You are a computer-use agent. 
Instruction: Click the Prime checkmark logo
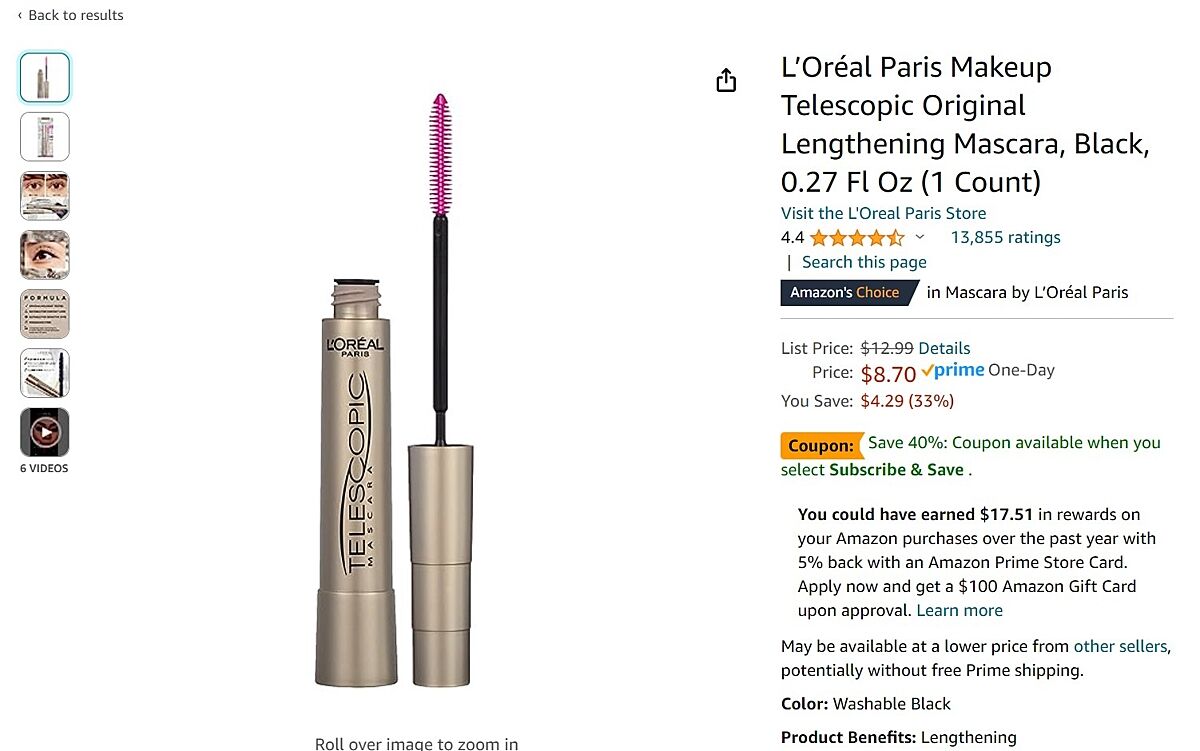(x=953, y=371)
